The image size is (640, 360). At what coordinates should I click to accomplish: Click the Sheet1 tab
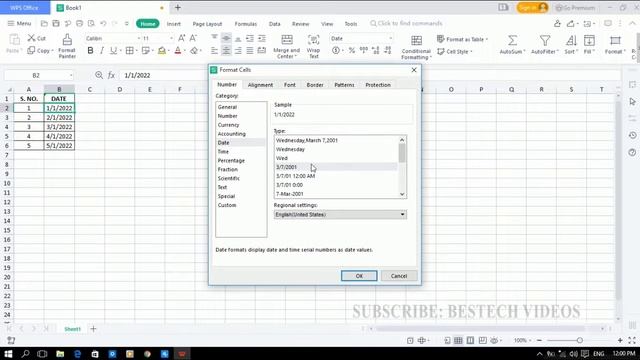tap(72, 329)
